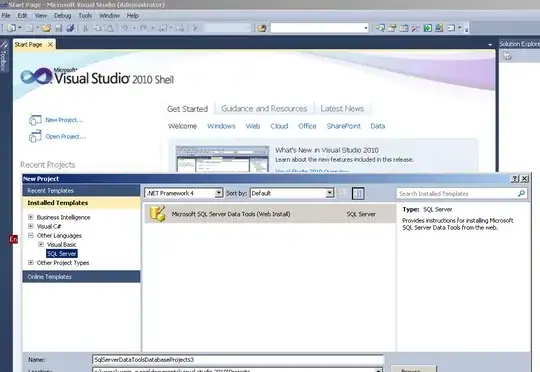This screenshot has height=372, width=540.
Task: Open the Window menu
Action: click(109, 16)
